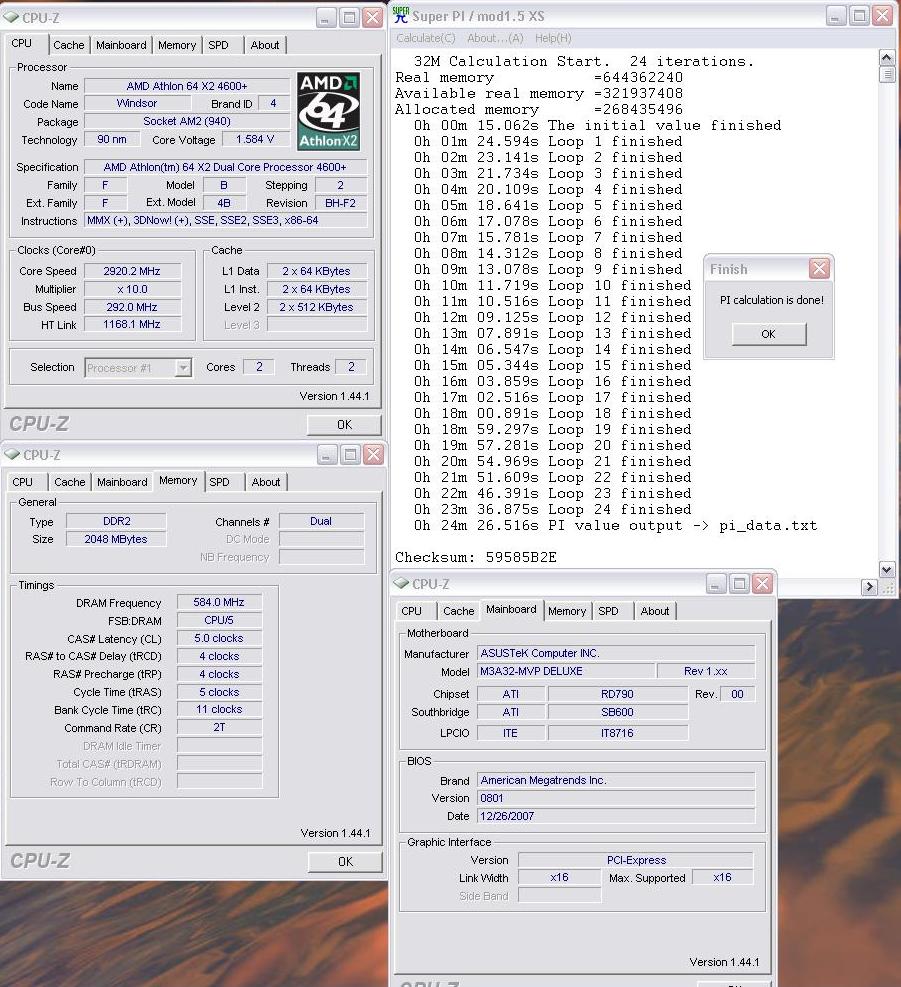
Task: Open the Cache tab in top CPU-Z window
Action: pyautogui.click(x=69, y=45)
